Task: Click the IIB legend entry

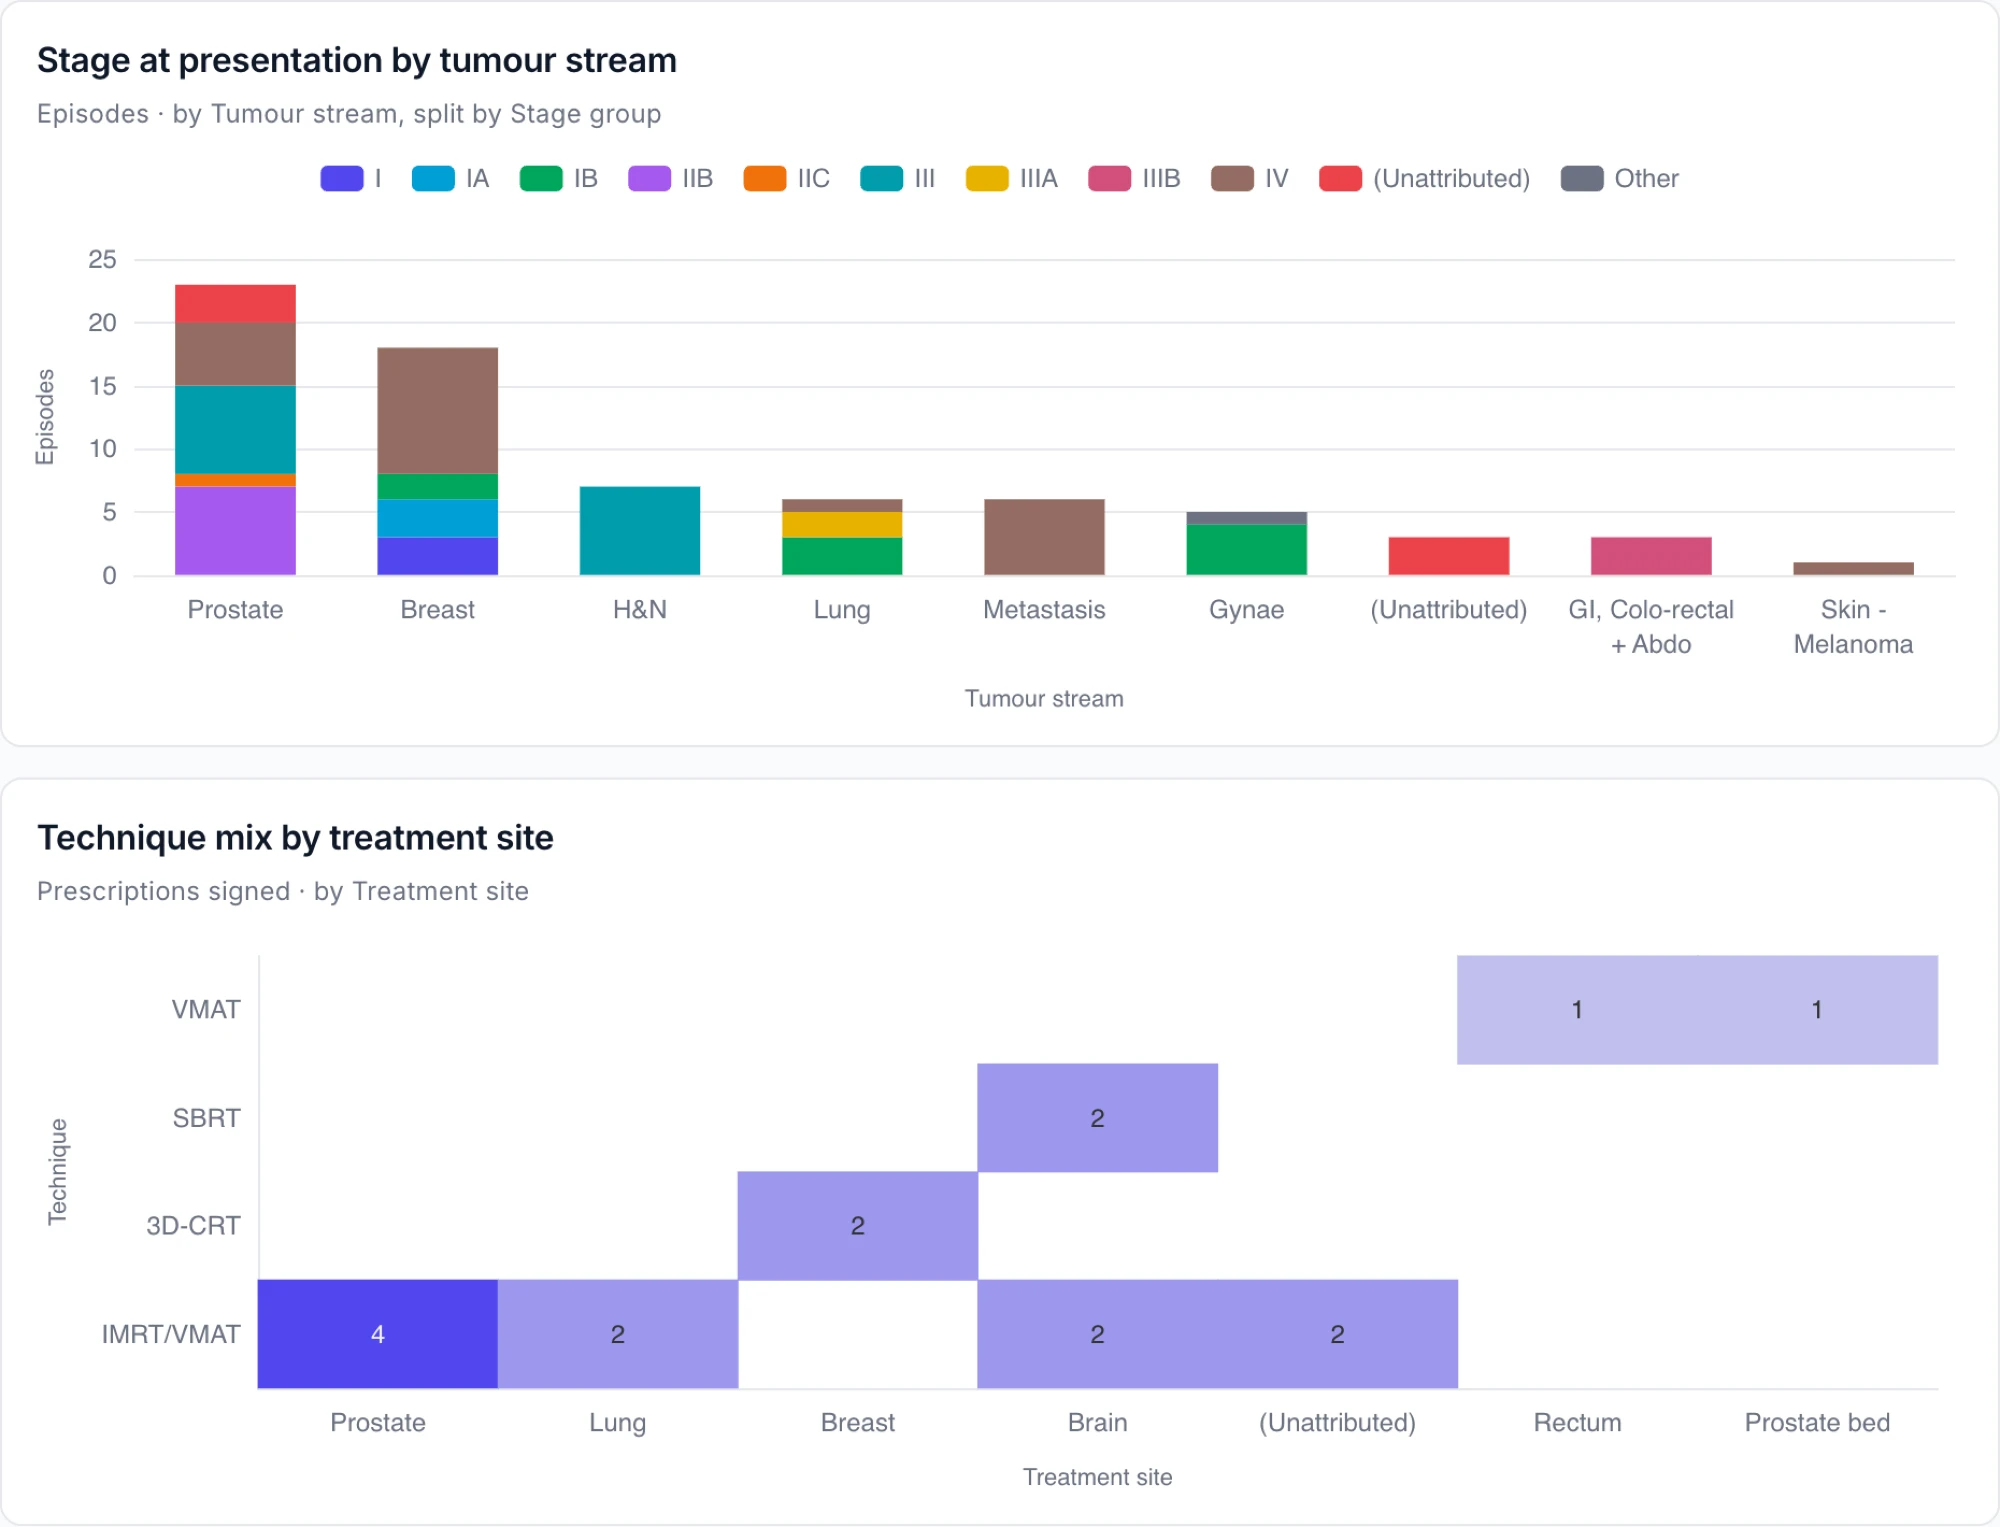Action: coord(670,179)
